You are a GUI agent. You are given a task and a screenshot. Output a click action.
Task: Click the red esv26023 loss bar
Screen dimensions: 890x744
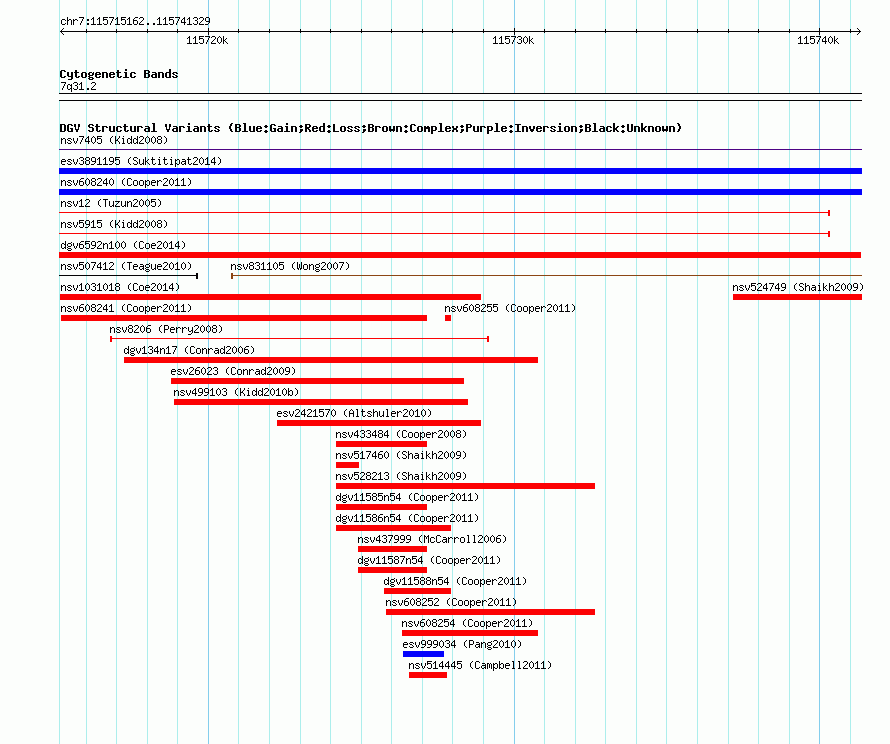[x=317, y=381]
